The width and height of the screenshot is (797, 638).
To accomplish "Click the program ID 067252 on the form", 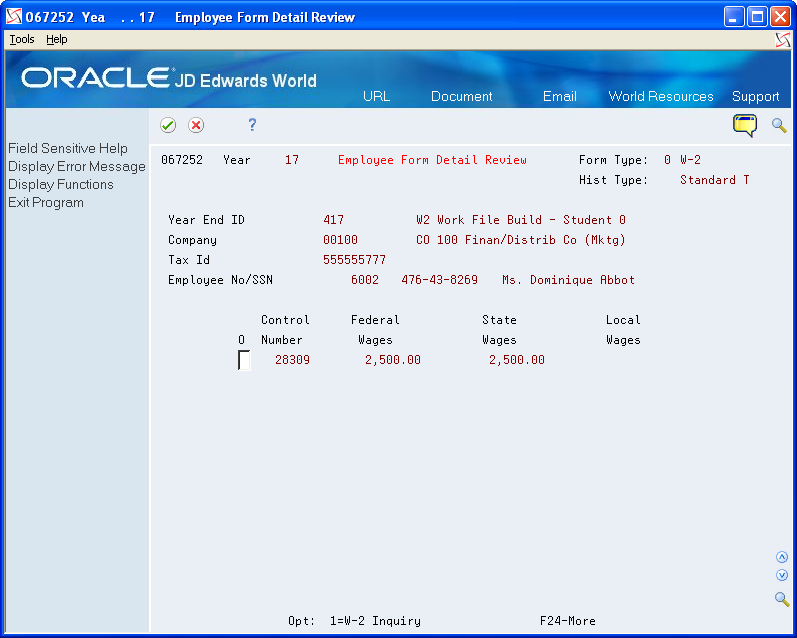I will (182, 160).
